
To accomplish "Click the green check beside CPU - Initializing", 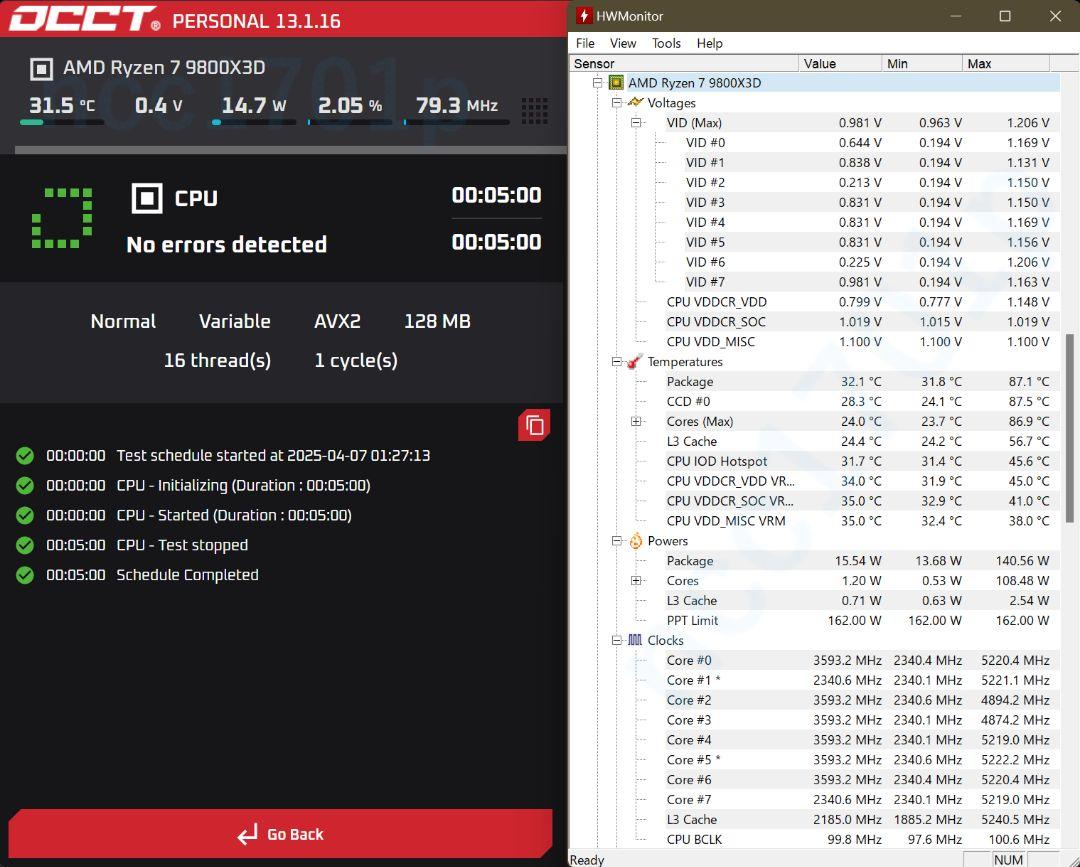I will pos(25,485).
